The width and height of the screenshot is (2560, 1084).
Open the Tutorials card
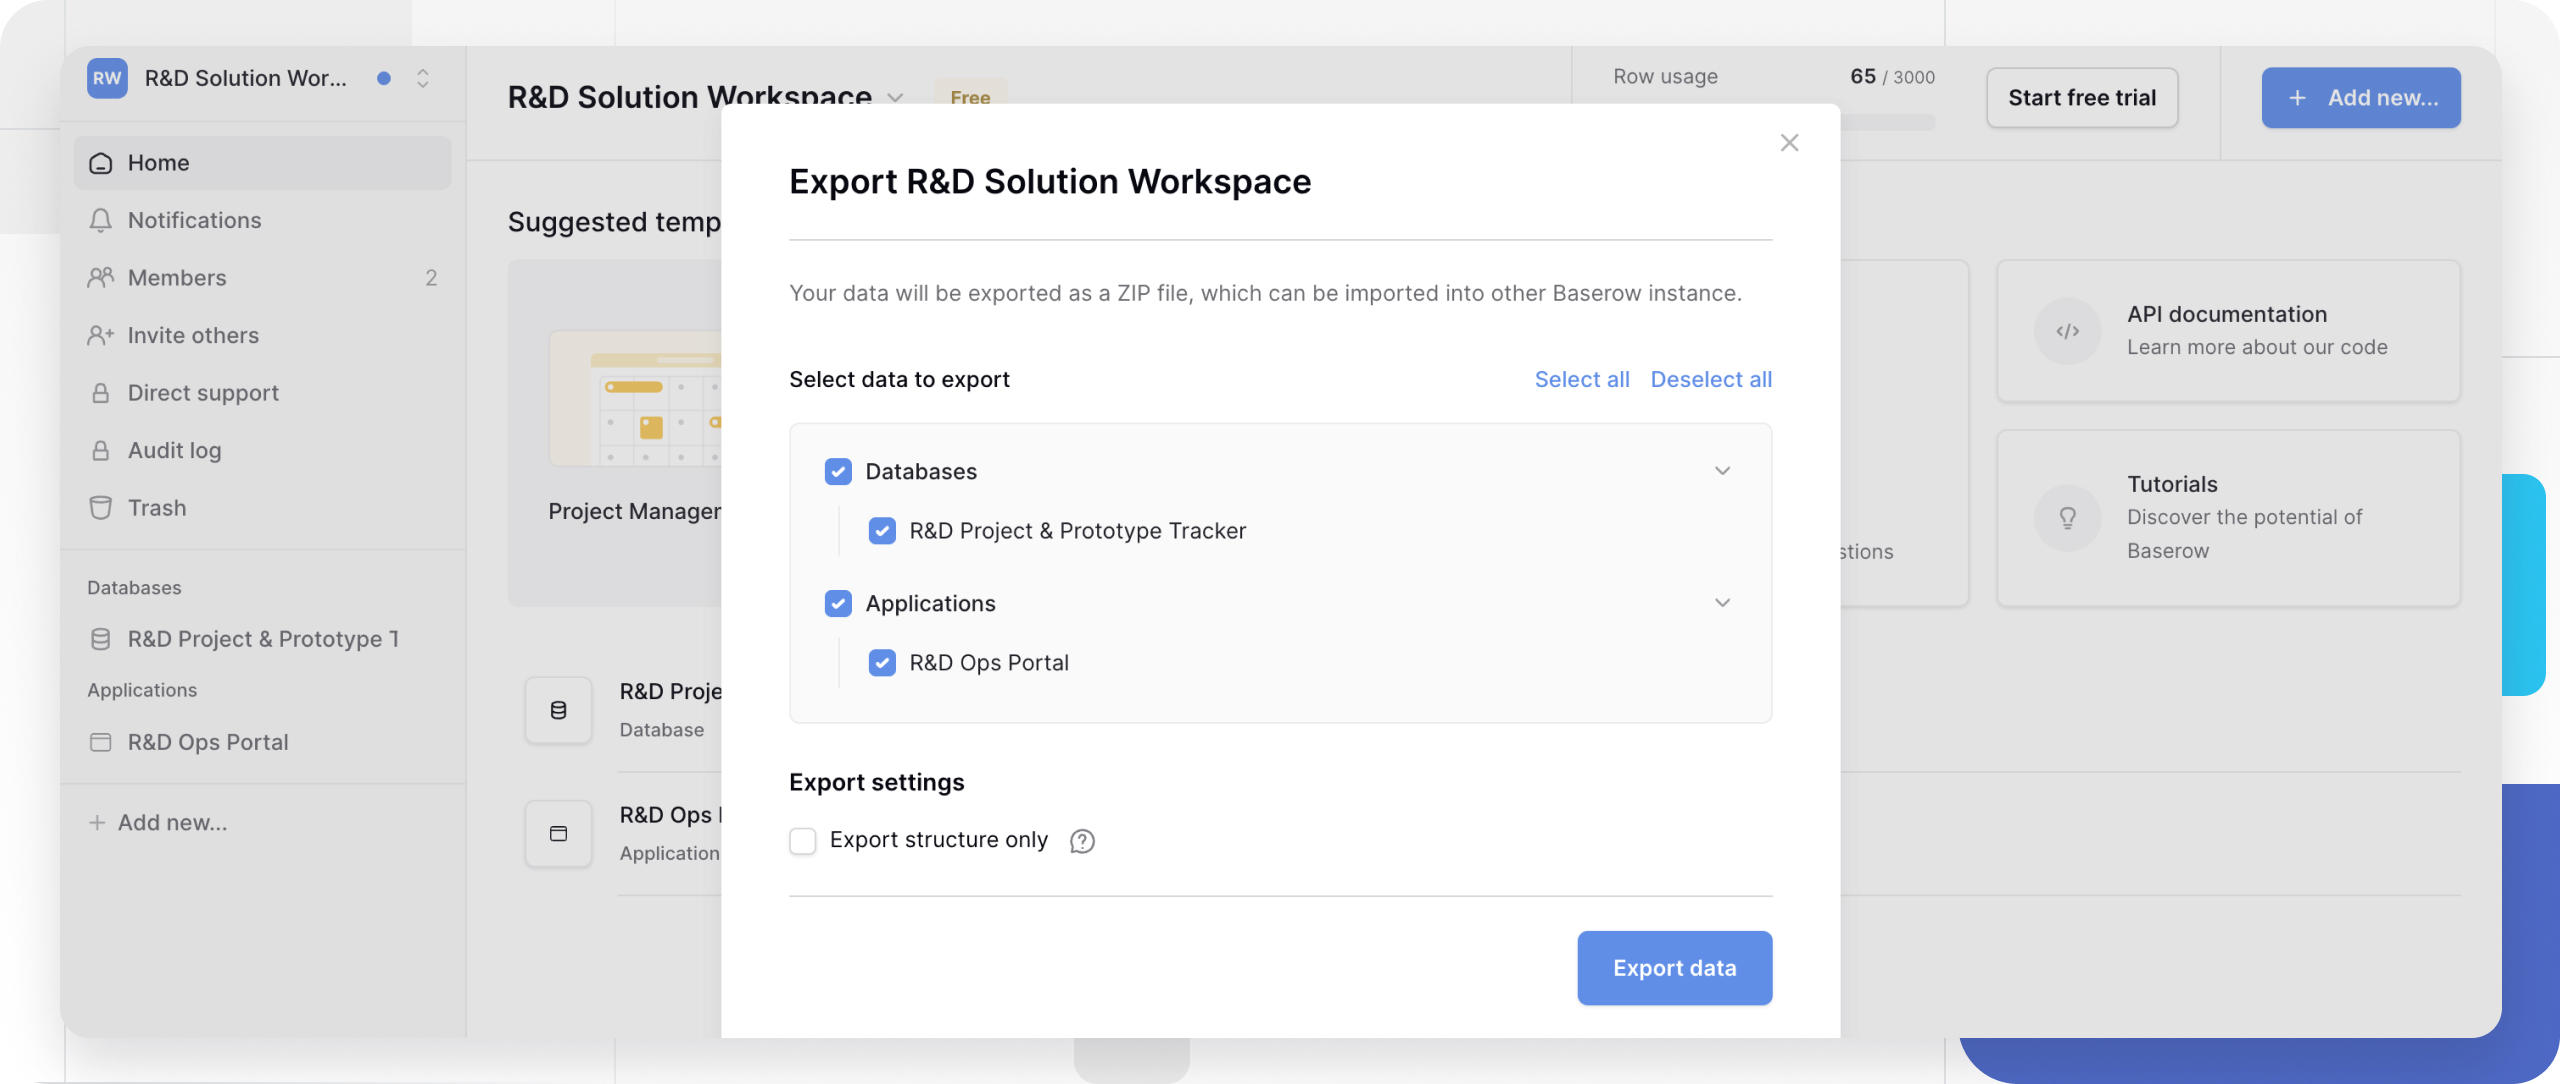pos(2228,518)
